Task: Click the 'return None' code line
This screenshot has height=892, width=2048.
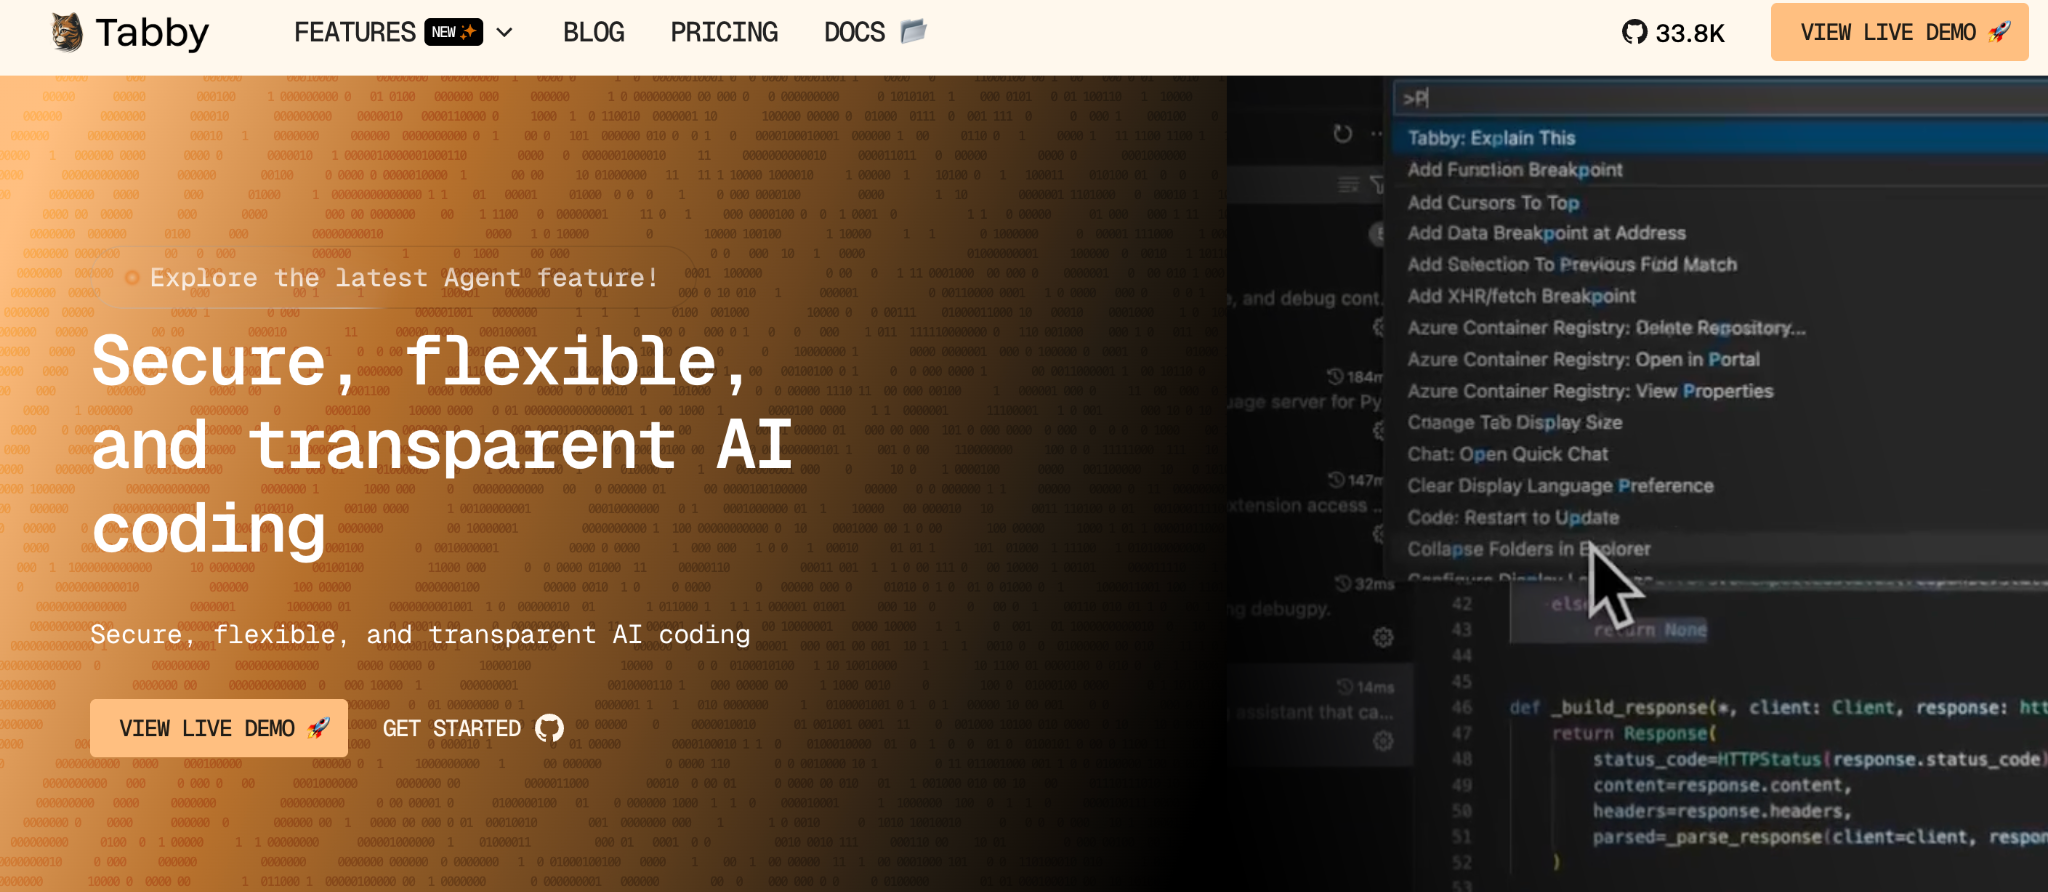Action: [1649, 630]
